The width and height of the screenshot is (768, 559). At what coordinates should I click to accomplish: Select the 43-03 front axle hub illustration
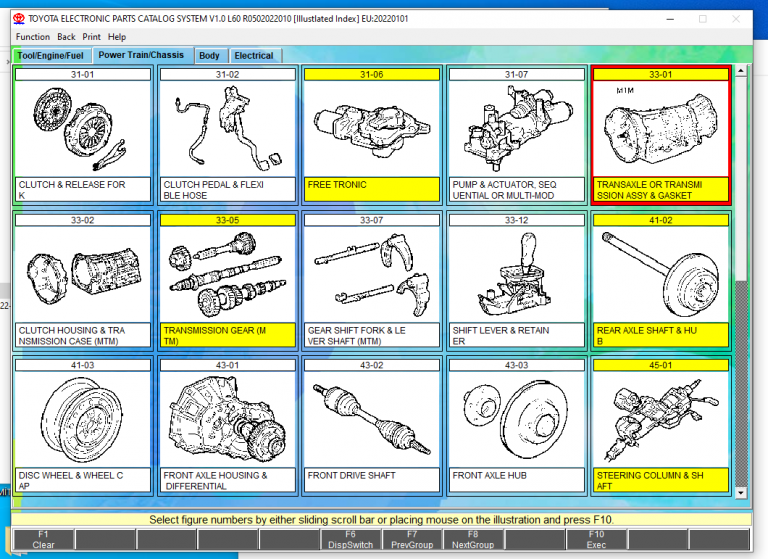pos(516,419)
